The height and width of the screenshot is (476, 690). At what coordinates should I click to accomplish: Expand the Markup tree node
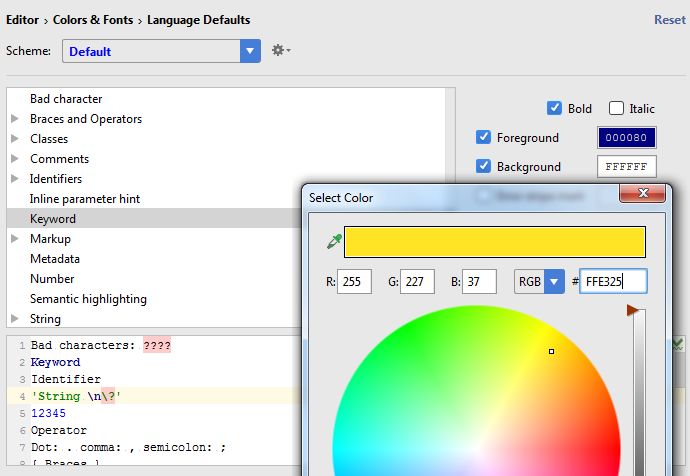click(x=15, y=239)
